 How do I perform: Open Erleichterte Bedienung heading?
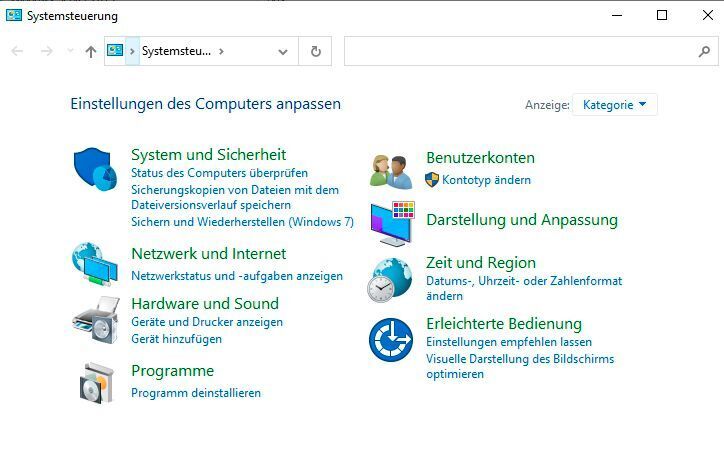coord(504,324)
